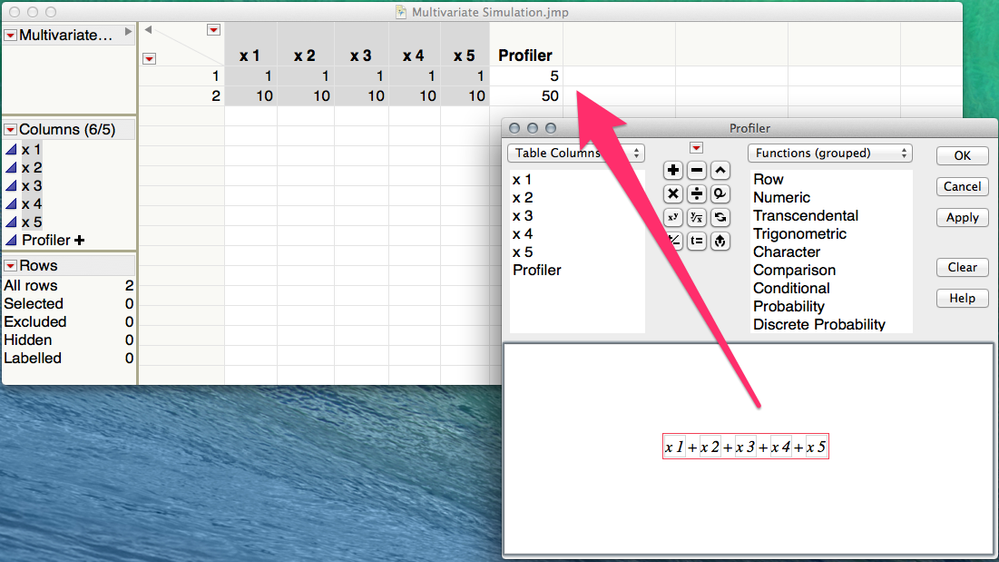This screenshot has width=999, height=562.
Task: Click the plus (add) keypad button
Action: (673, 171)
